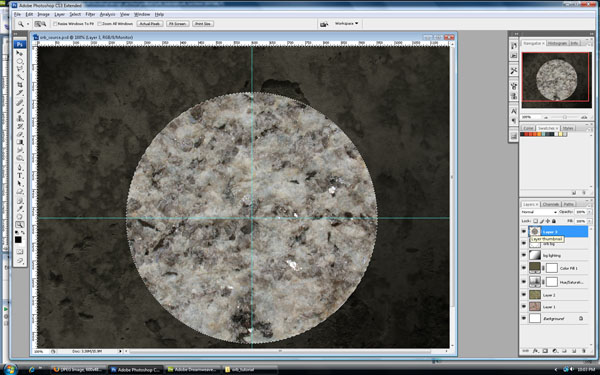
Task: Select the Healing Brush tool
Action: 20,103
